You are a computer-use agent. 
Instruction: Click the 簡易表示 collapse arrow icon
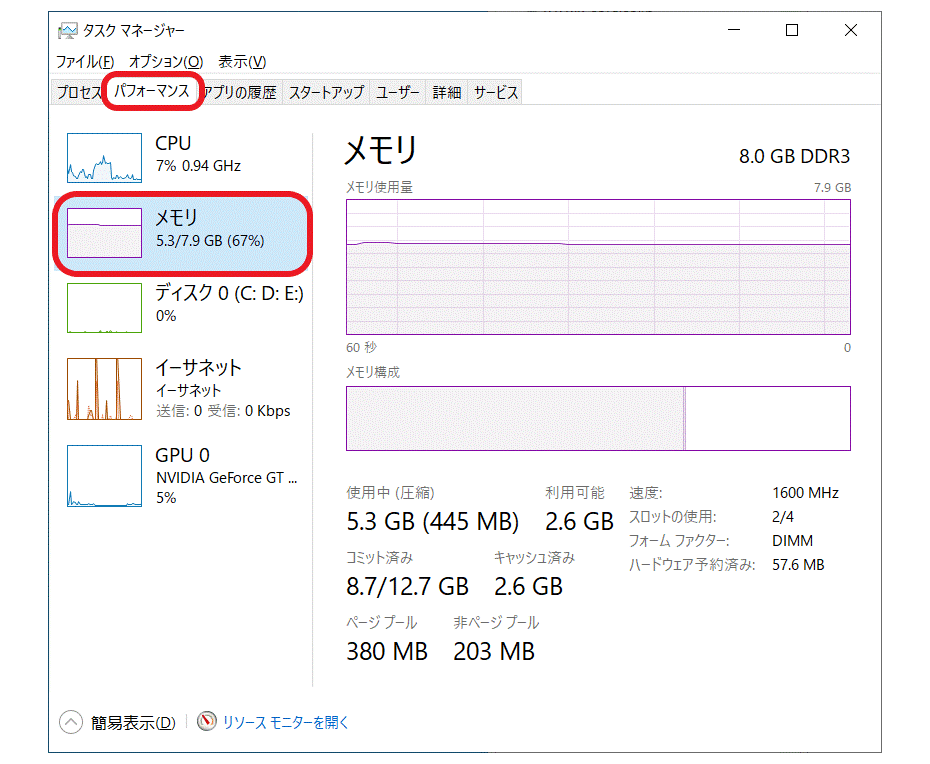[x=71, y=722]
